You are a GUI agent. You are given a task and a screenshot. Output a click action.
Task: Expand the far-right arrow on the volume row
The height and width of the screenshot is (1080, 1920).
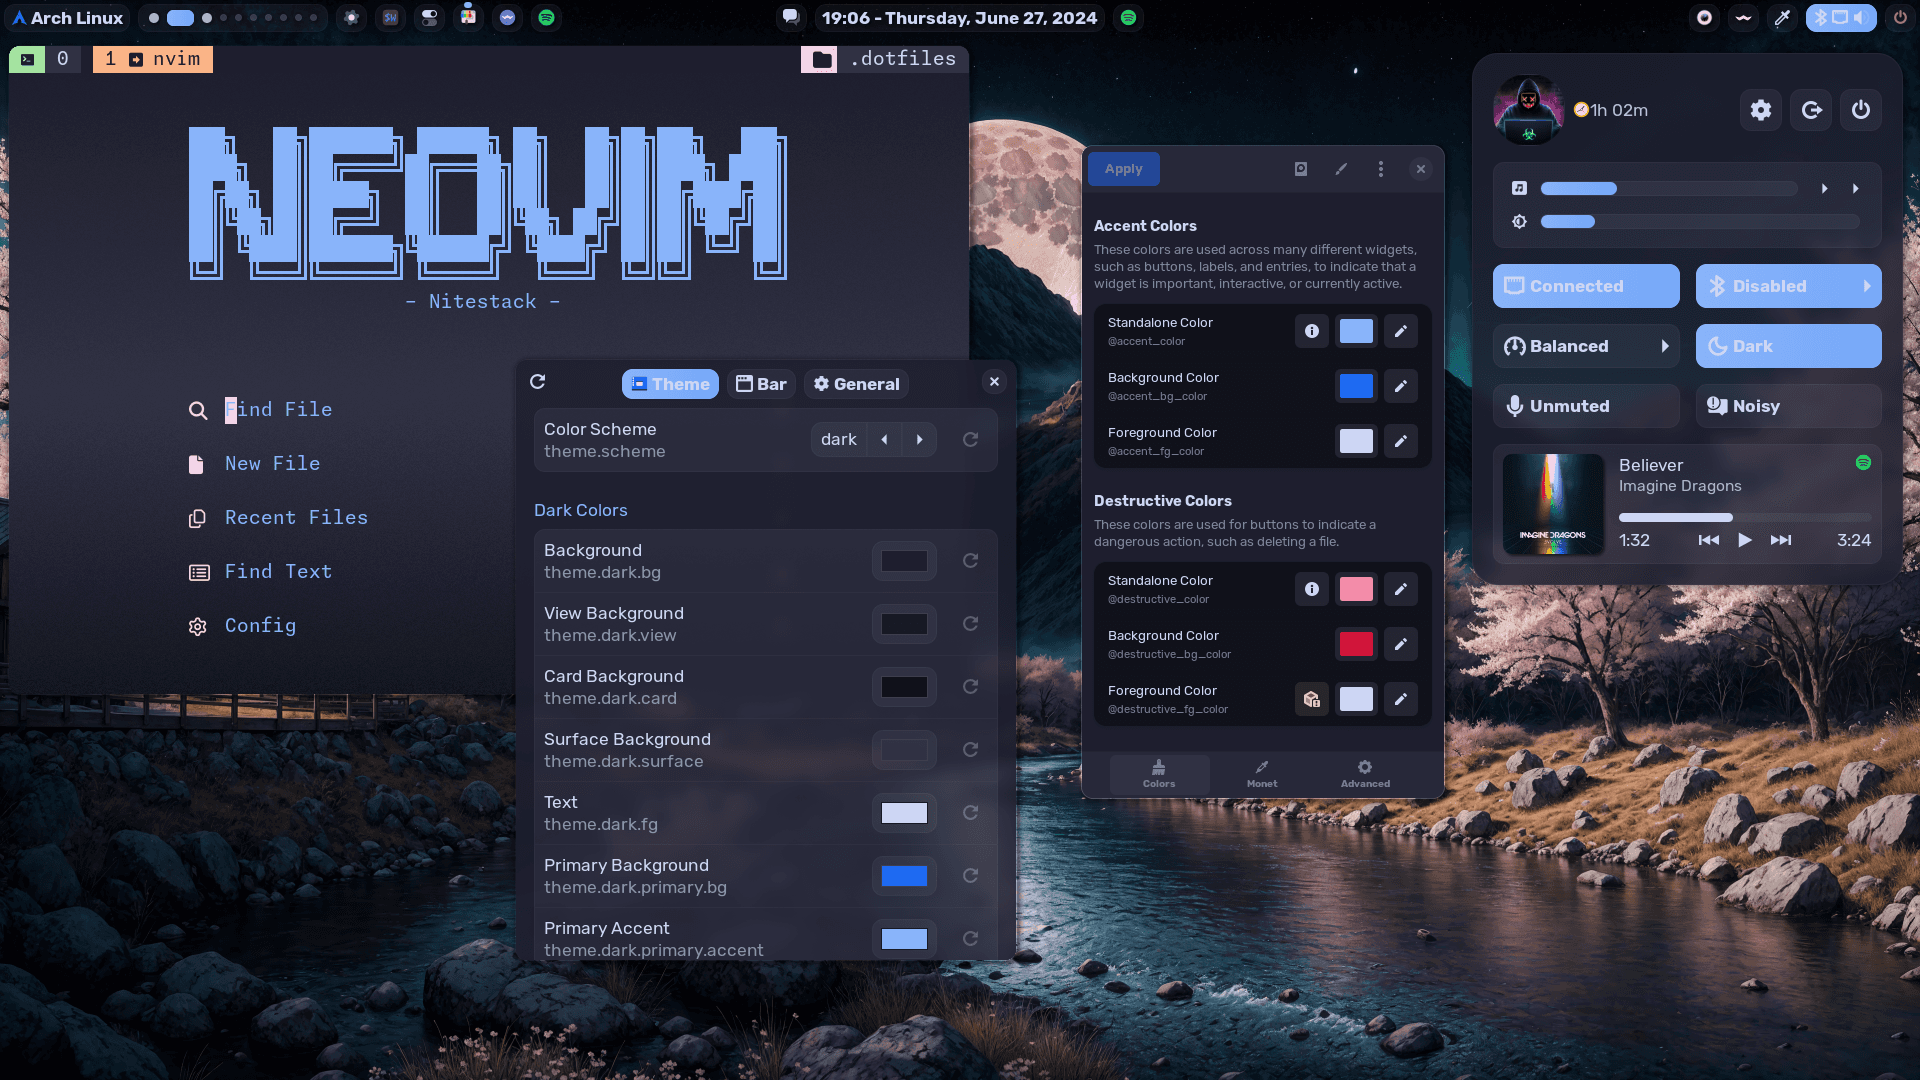(1856, 189)
